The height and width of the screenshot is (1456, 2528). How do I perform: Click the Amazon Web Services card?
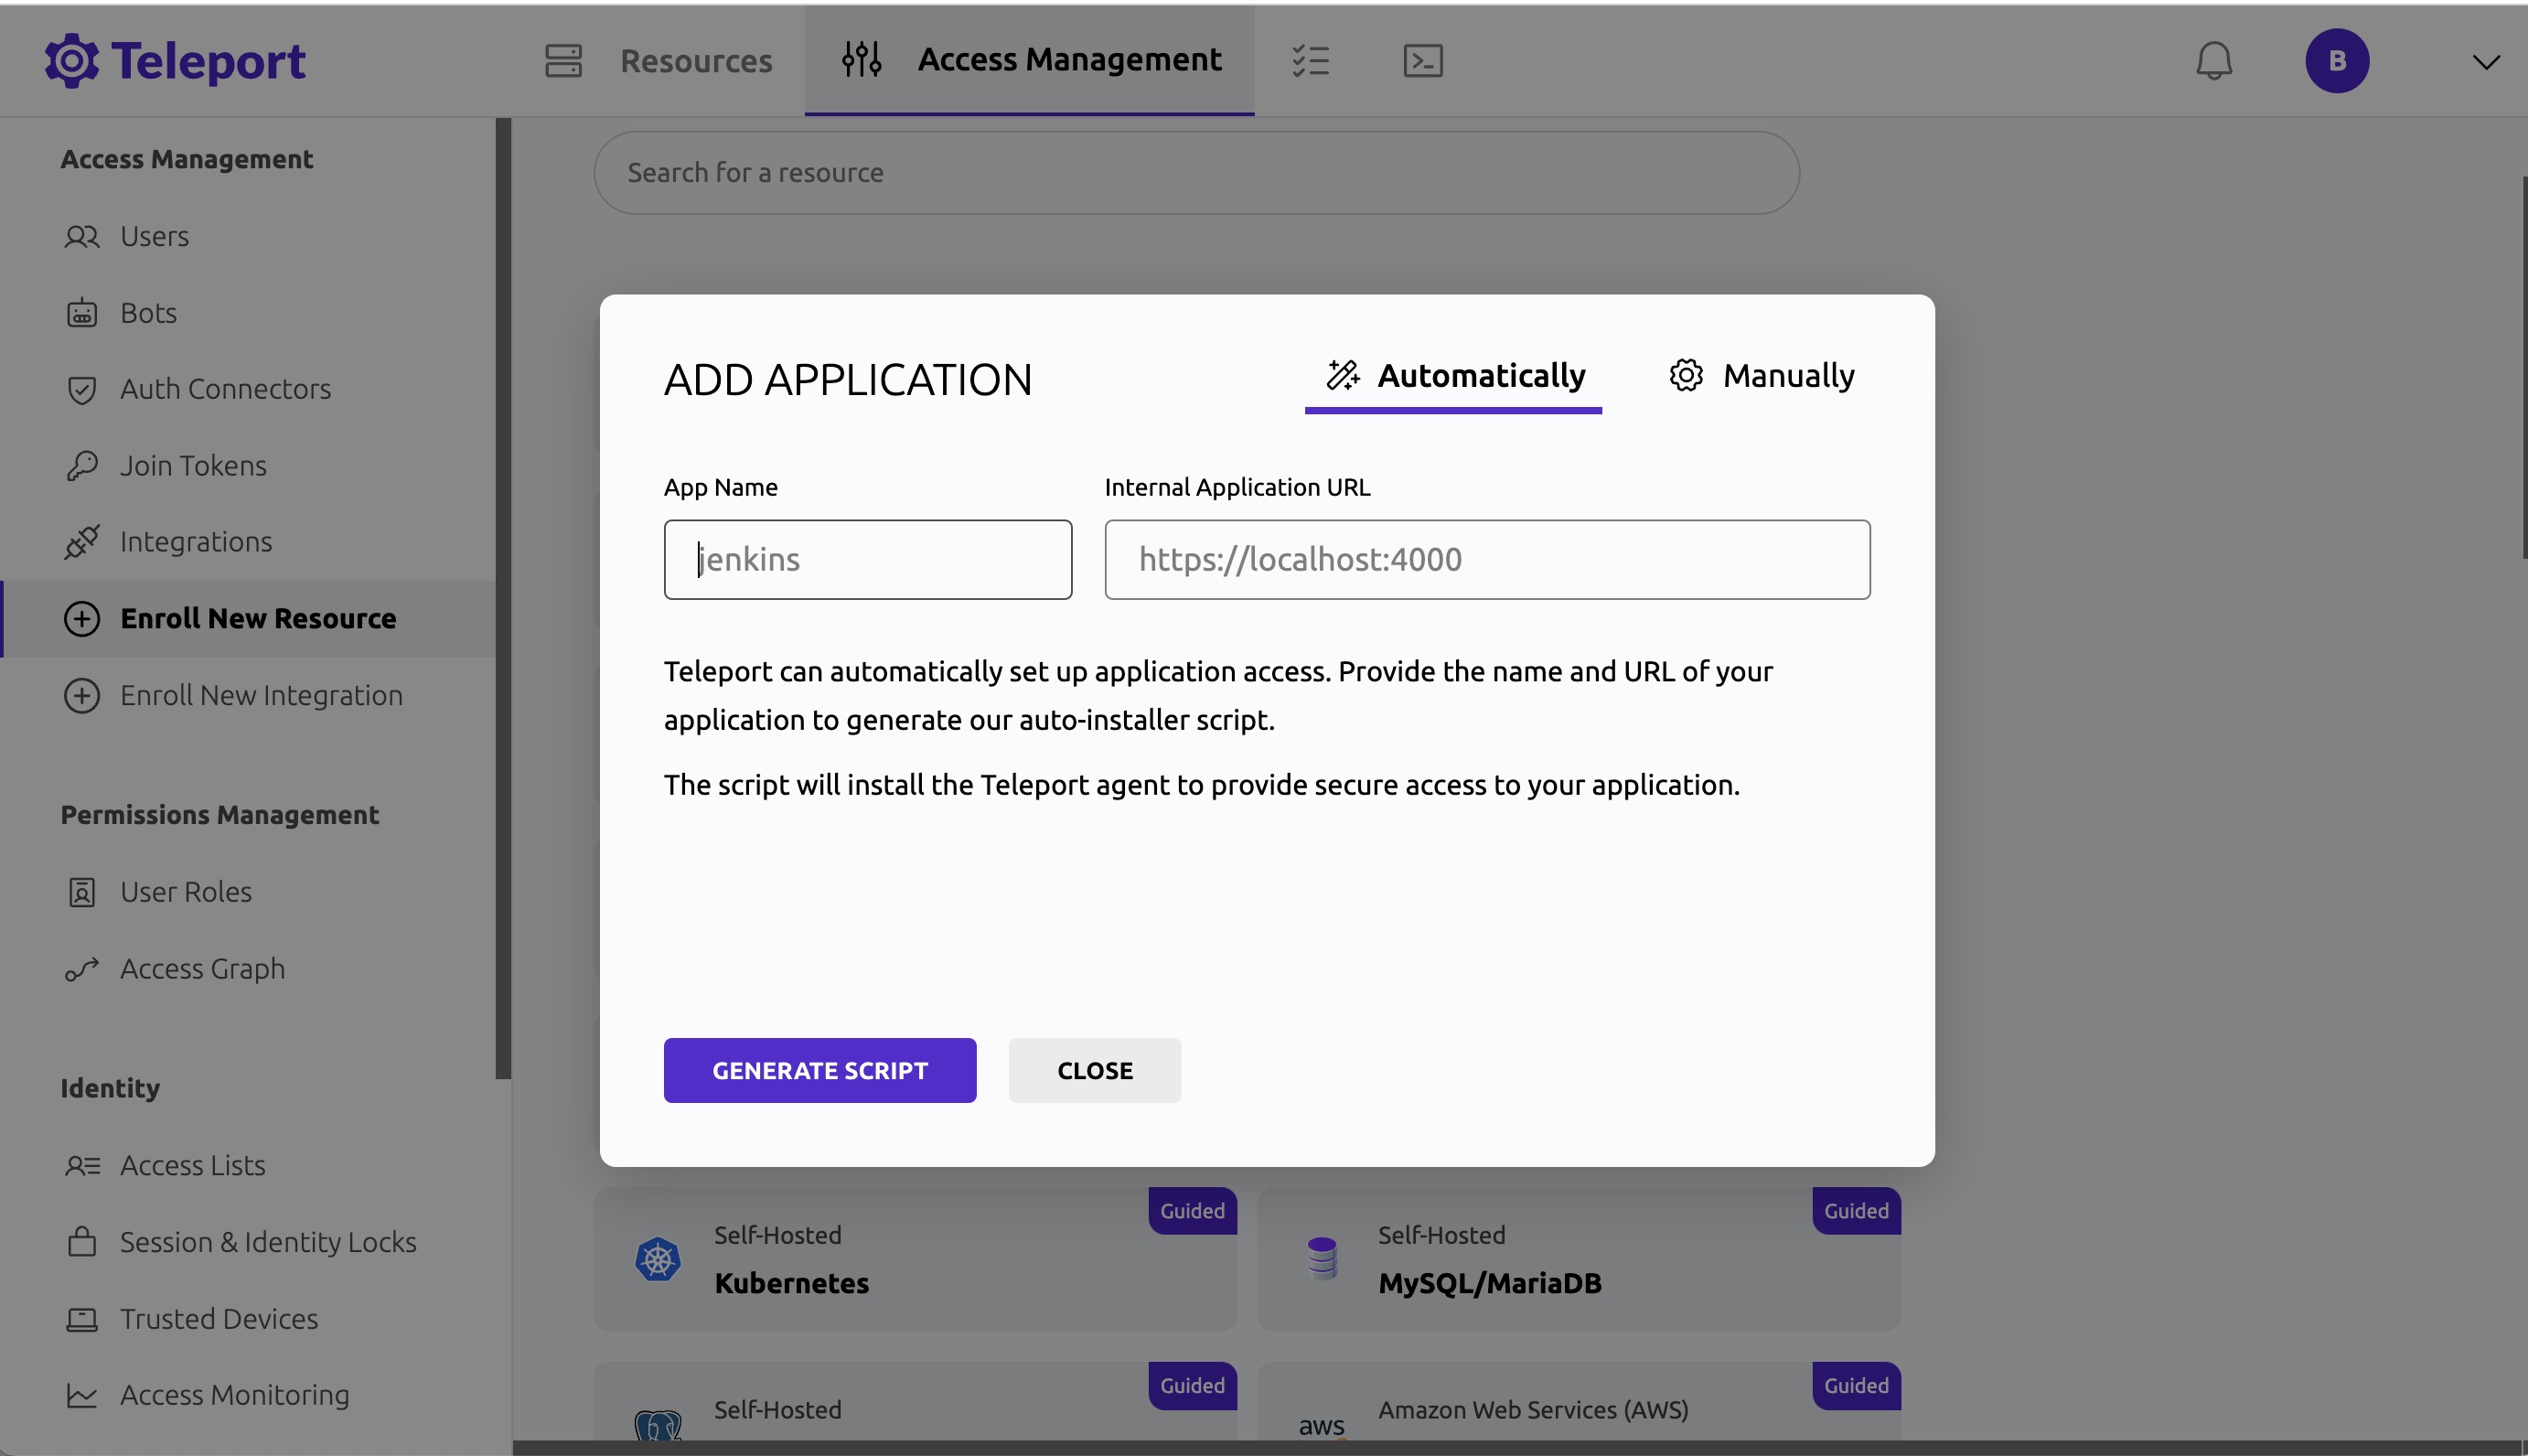coord(1579,1402)
